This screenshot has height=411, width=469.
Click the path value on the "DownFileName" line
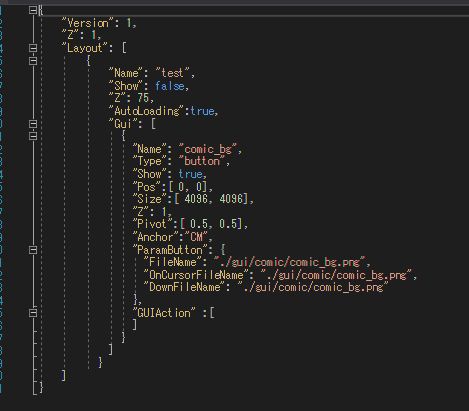pyautogui.click(x=313, y=287)
